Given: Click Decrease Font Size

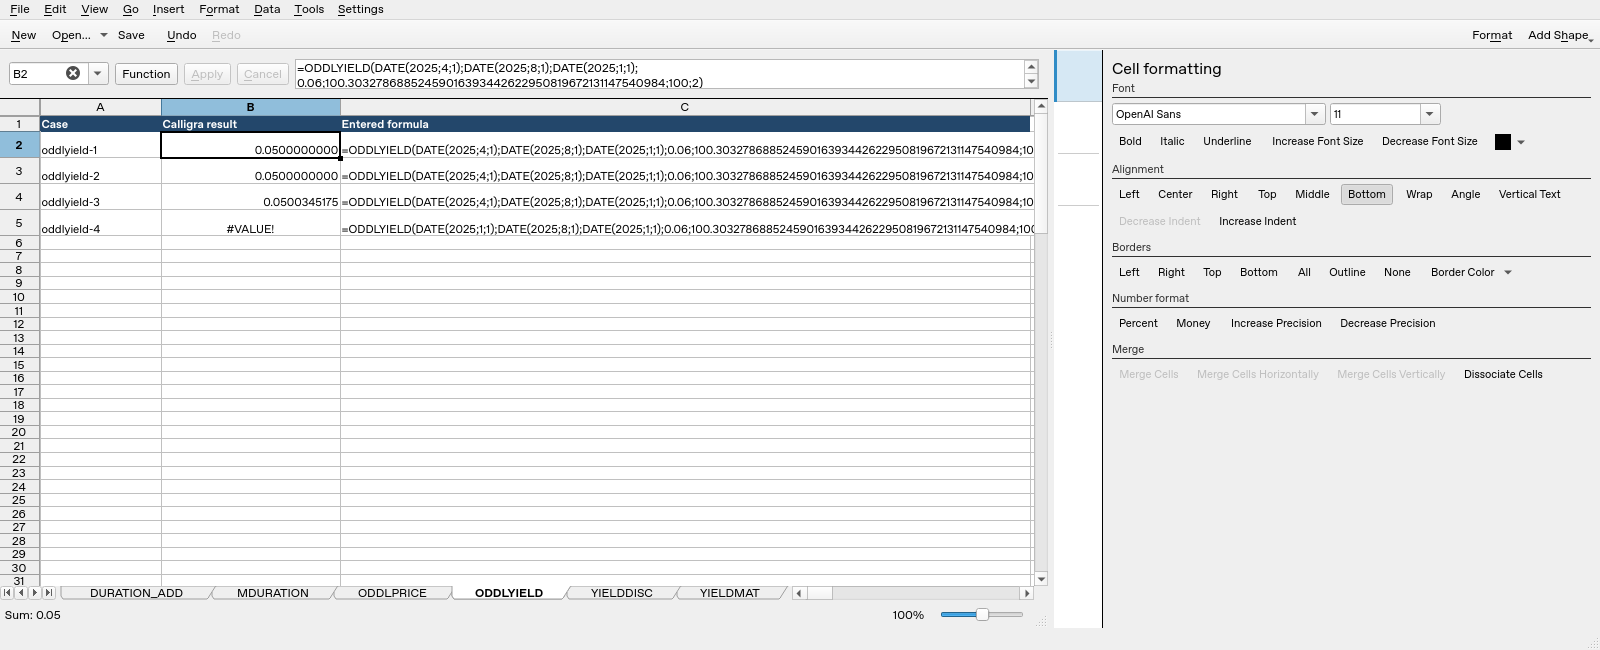Looking at the screenshot, I should [x=1429, y=141].
